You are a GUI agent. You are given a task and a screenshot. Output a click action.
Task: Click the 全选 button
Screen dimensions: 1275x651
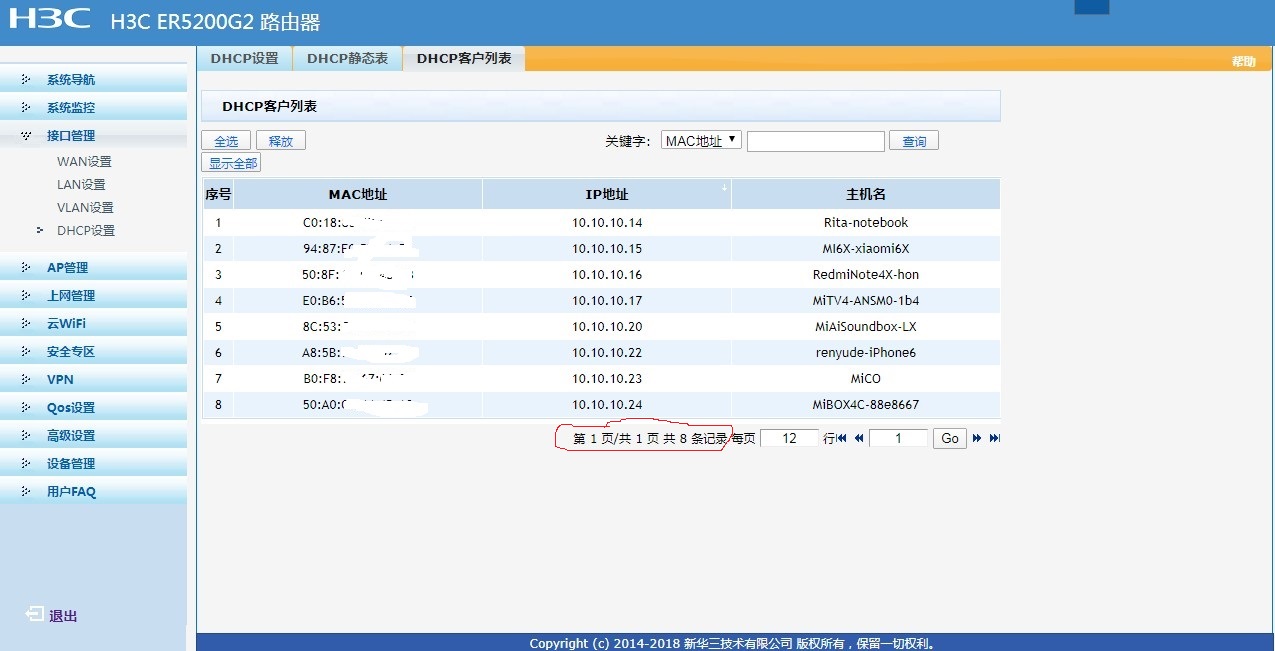coord(227,141)
